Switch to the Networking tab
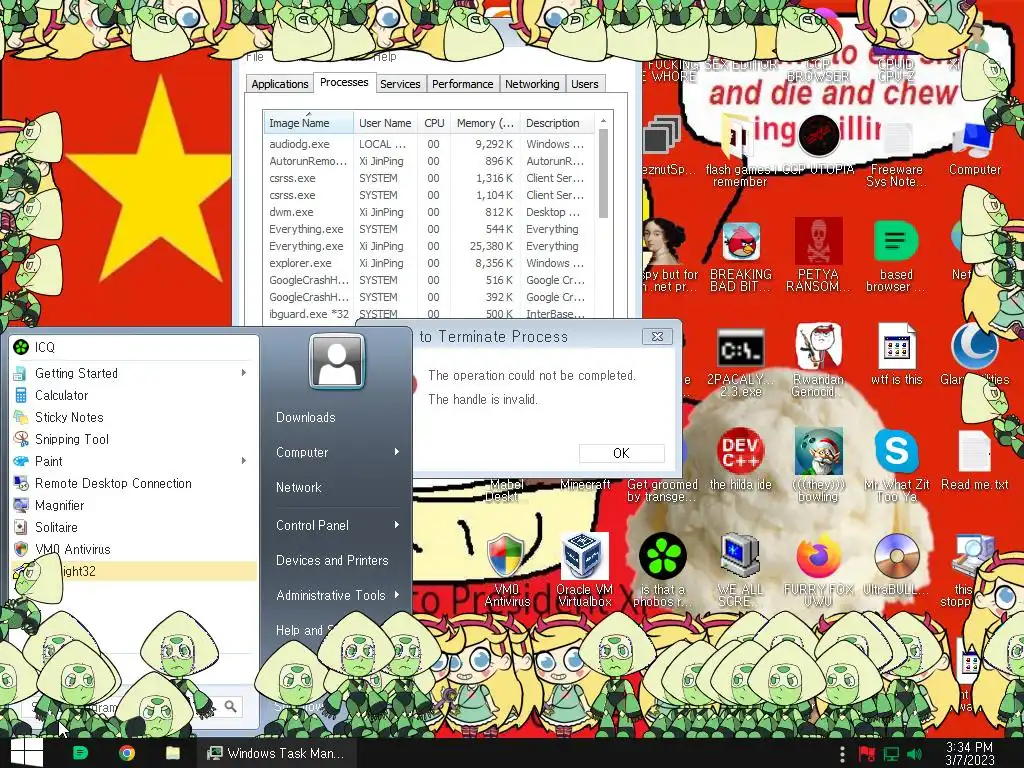Screen dimensions: 1024x768 [532, 84]
